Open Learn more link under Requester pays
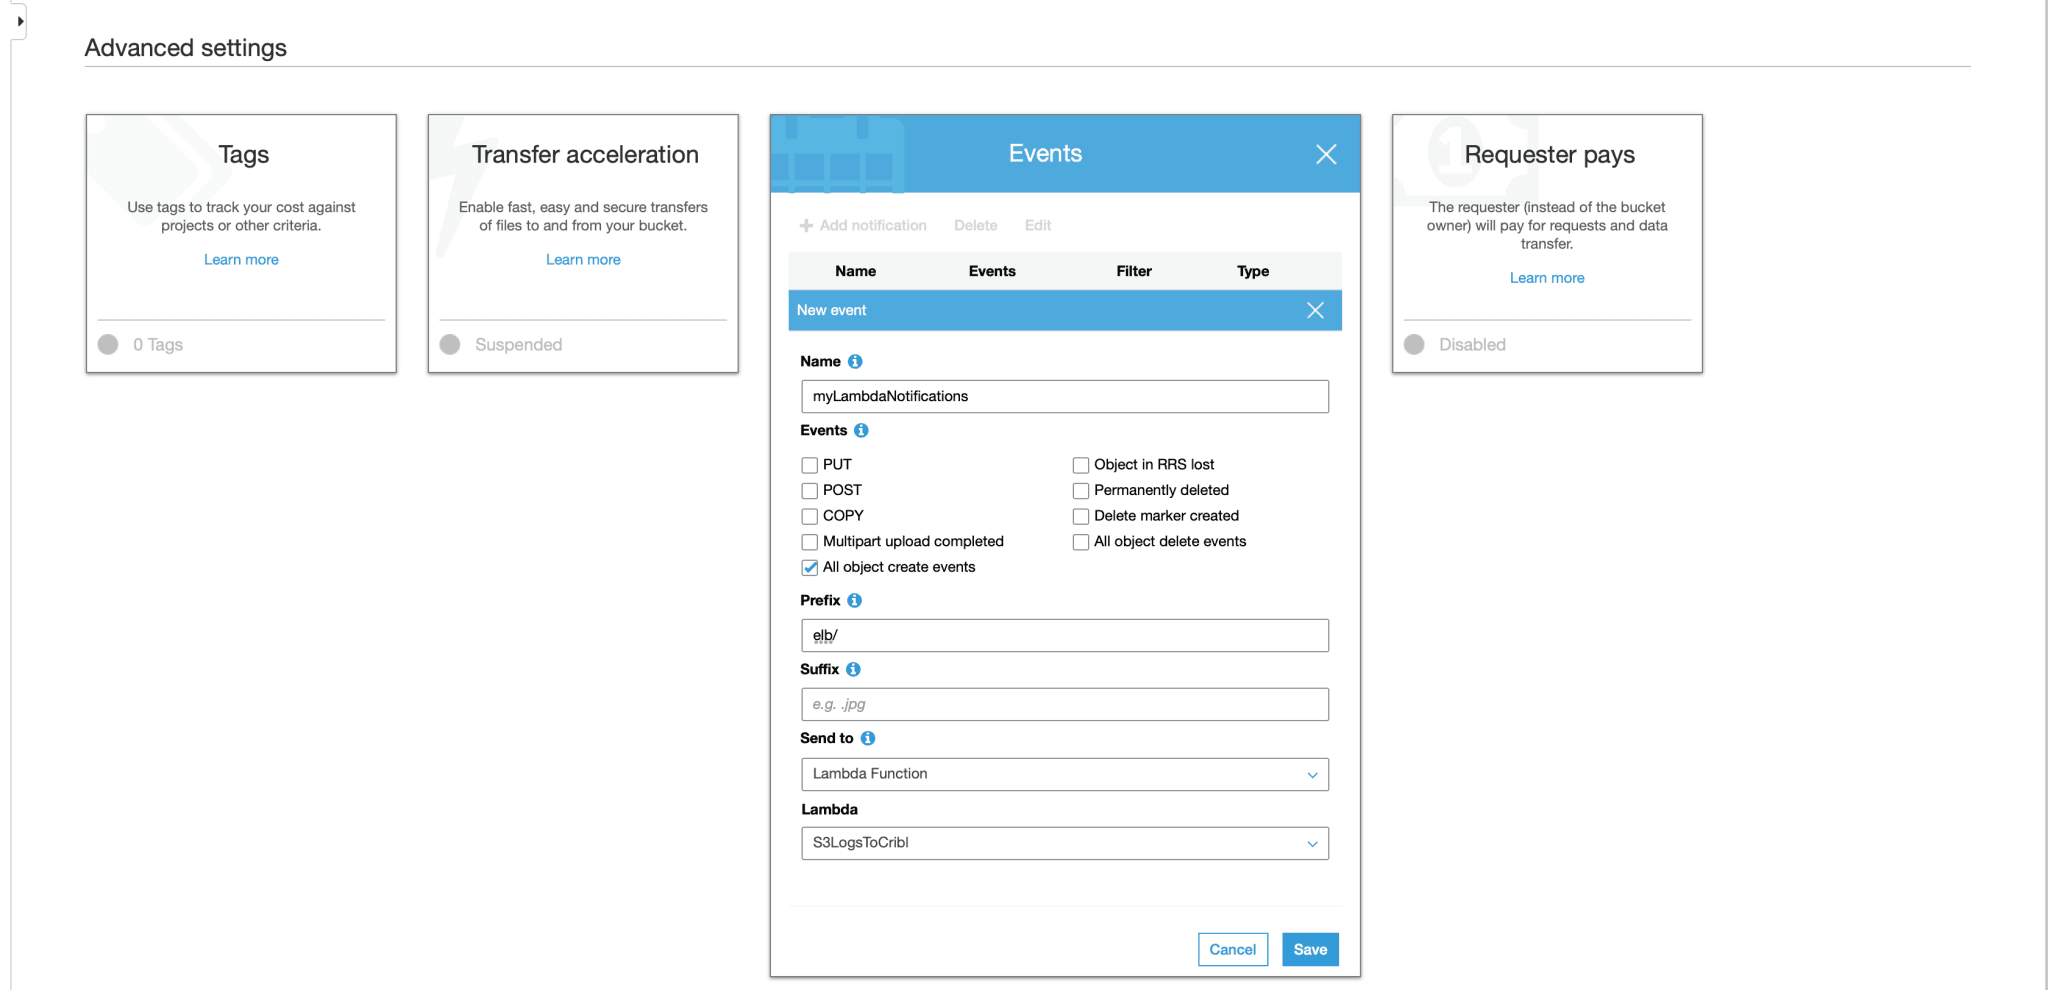Screen dimensions: 2048x990 point(1546,278)
